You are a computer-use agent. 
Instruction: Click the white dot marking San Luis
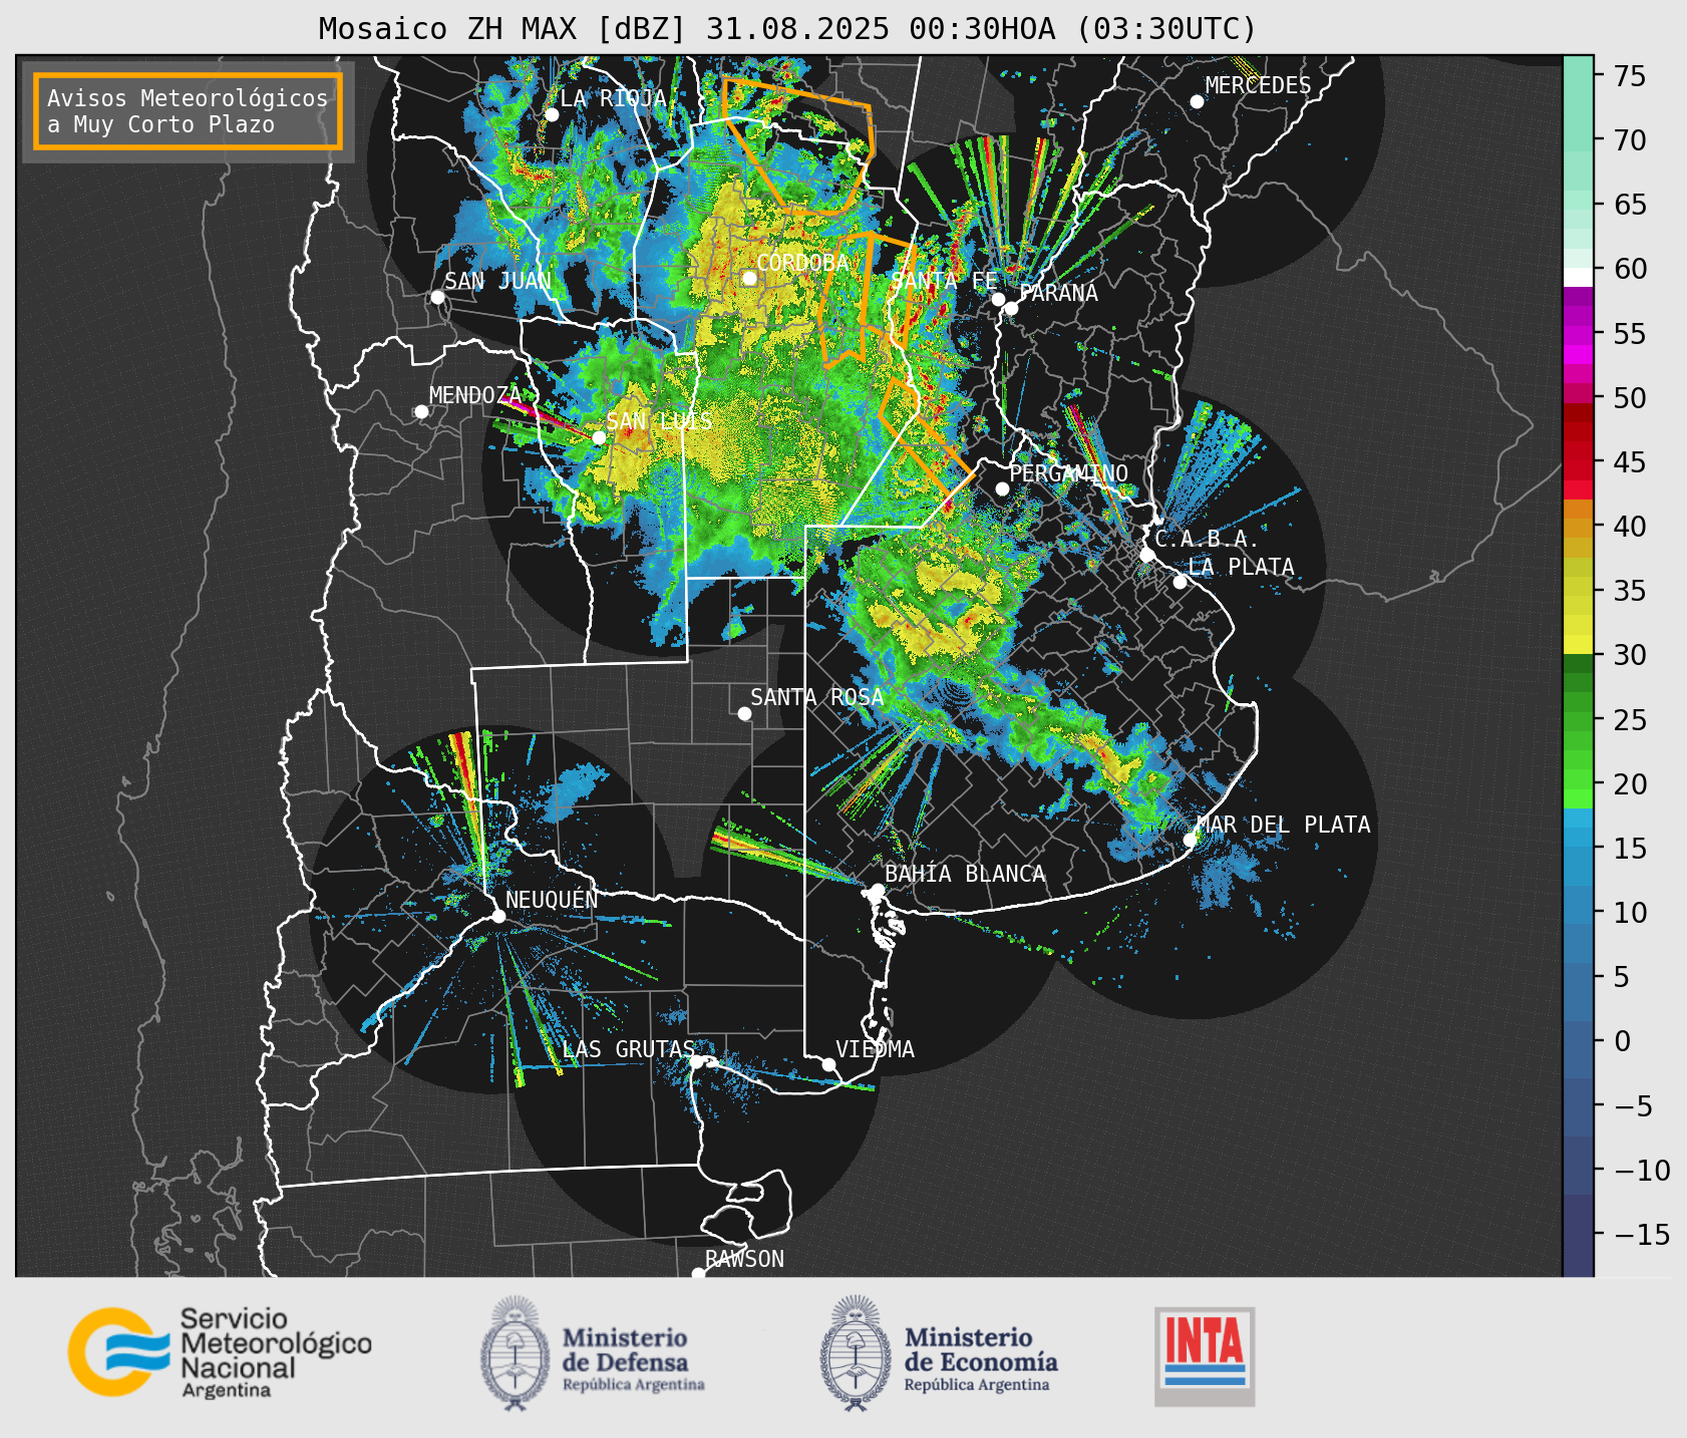click(x=598, y=437)
